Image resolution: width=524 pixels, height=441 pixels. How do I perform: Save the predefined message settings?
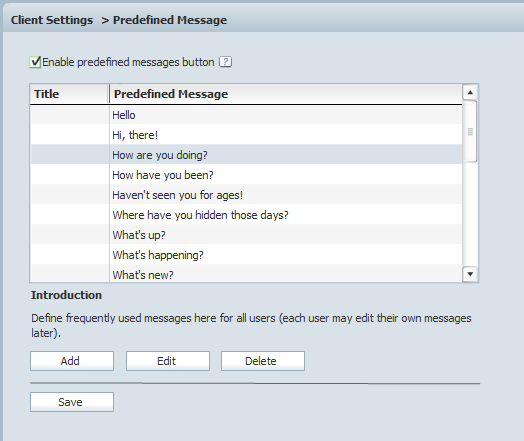click(72, 402)
